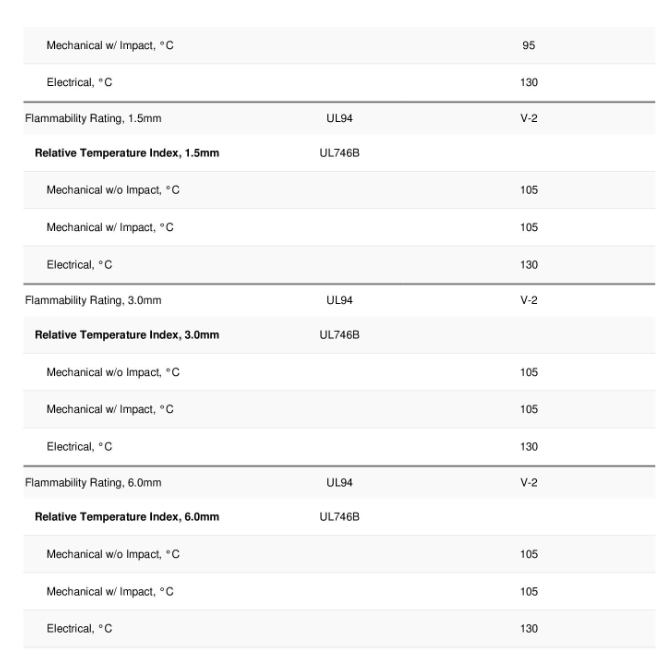This screenshot has width=664, height=654.
Task: Click the Flammability Rating, 6.0mm row label
Action: [94, 482]
